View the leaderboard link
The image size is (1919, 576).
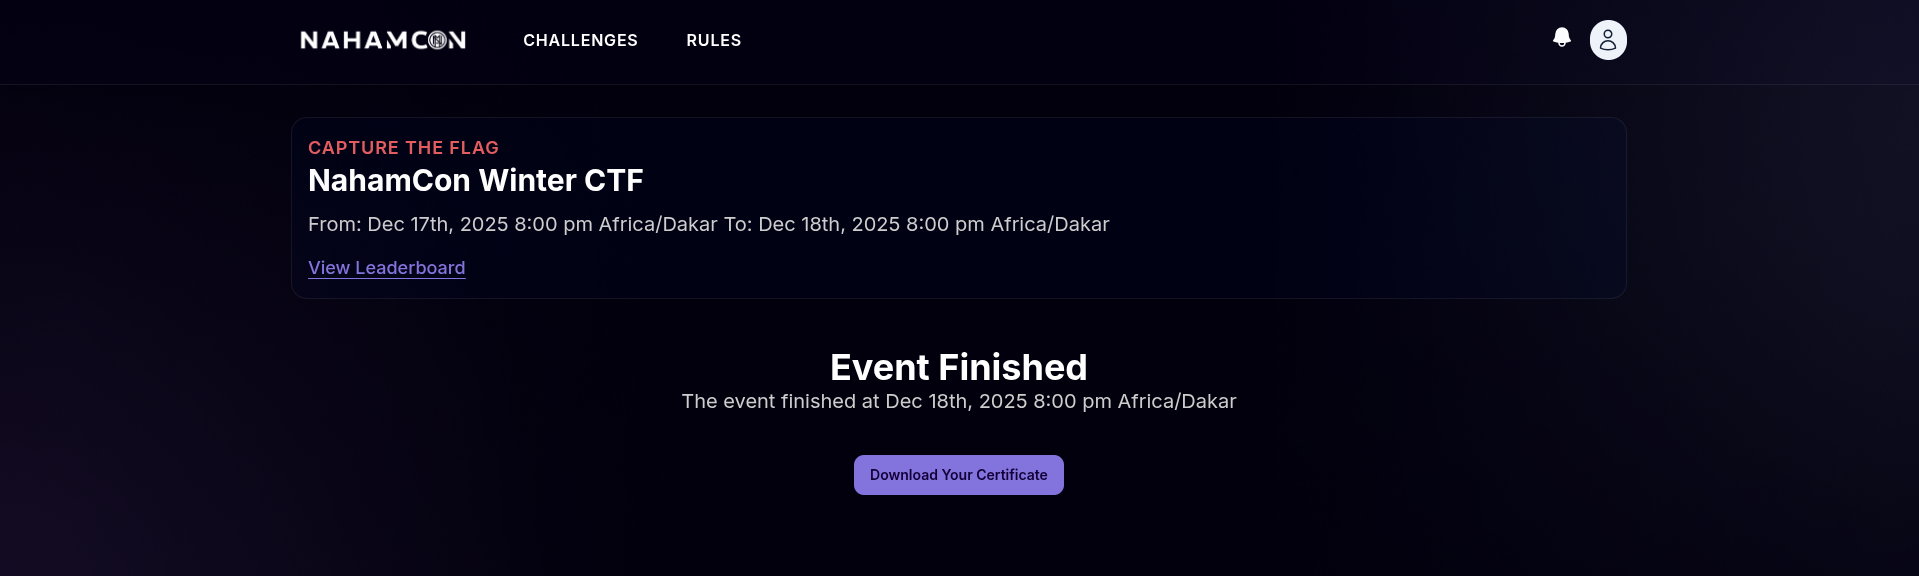pos(386,268)
